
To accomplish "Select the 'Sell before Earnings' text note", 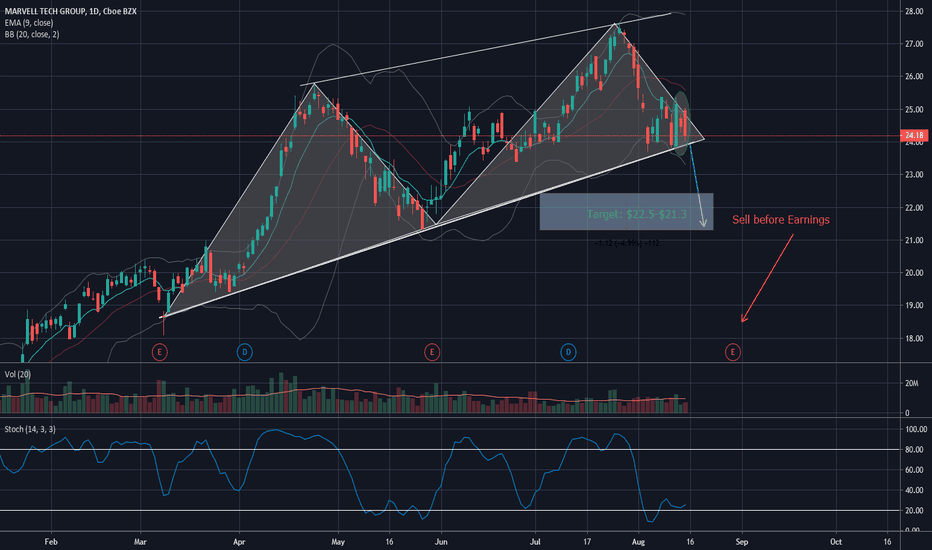I will (780, 219).
